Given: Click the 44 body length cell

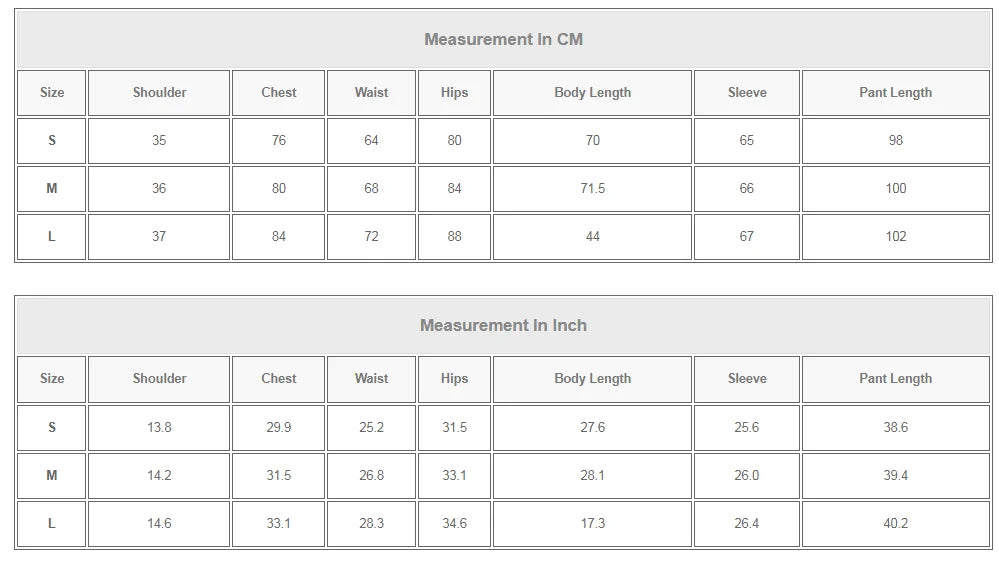Looking at the screenshot, I should coord(593,237).
